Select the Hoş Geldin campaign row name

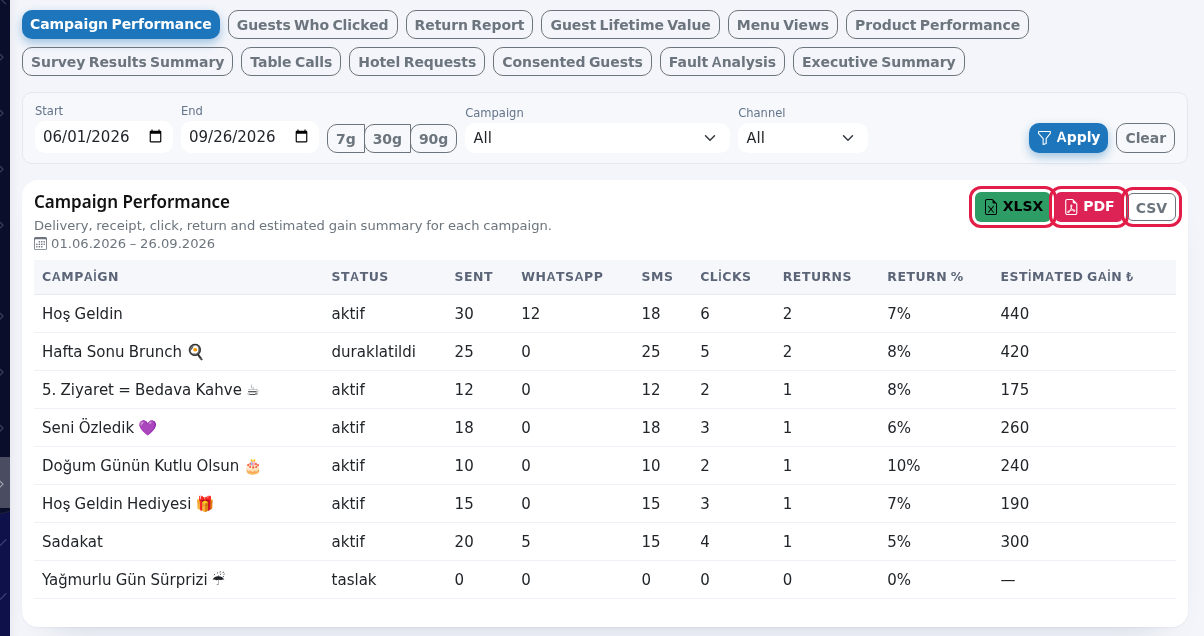click(82, 314)
